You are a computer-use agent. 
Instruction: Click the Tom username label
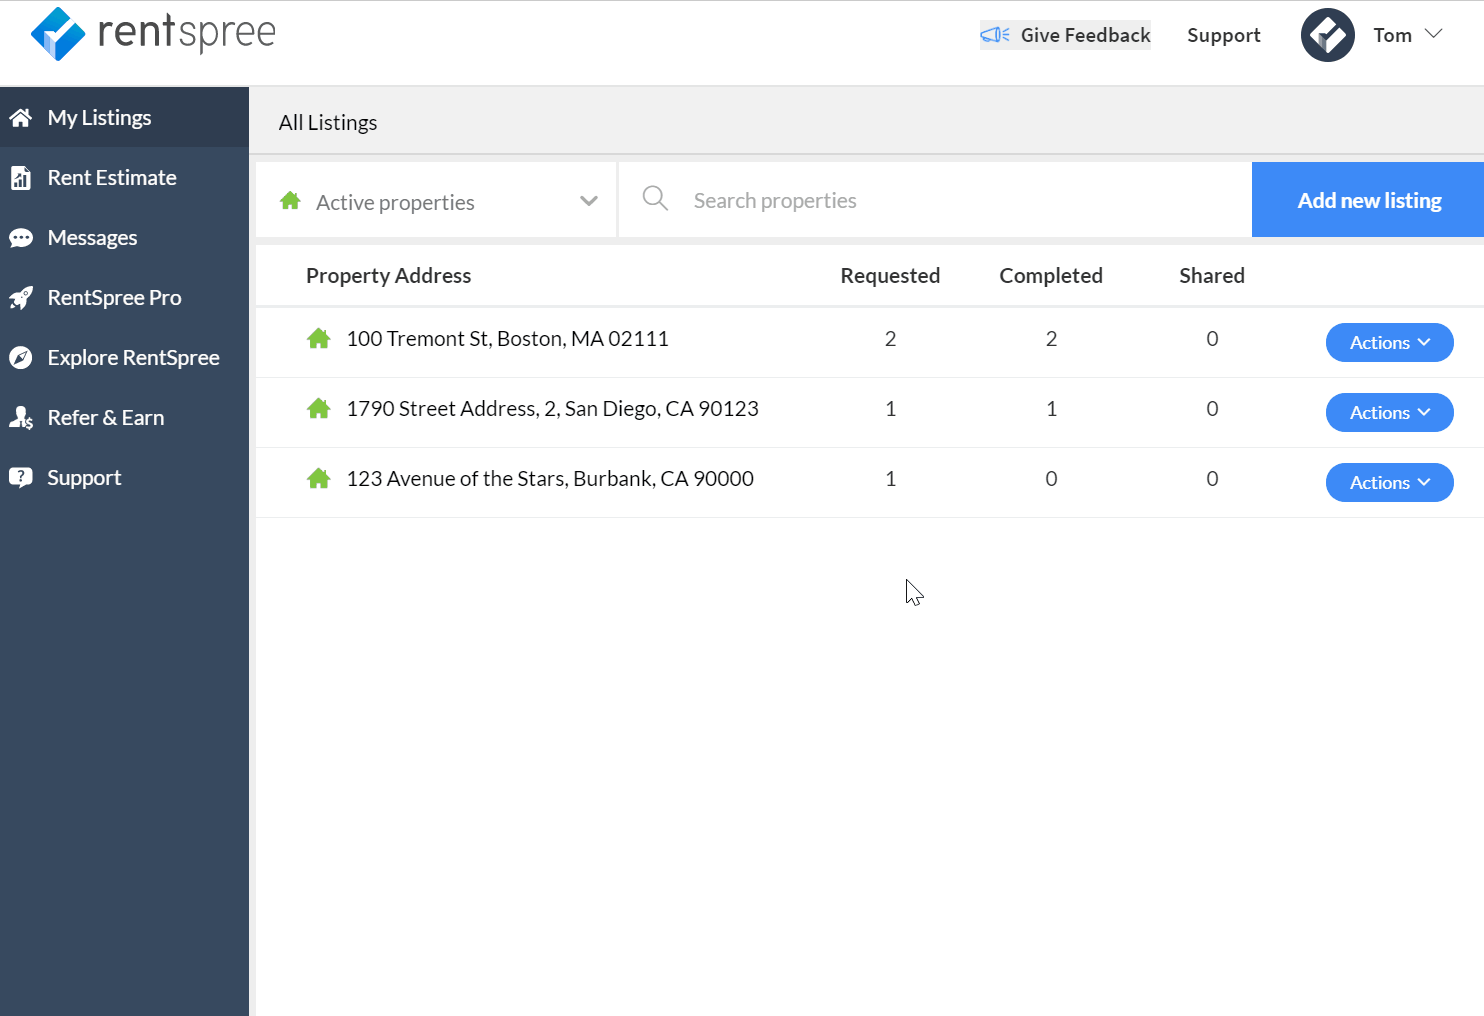(x=1392, y=35)
